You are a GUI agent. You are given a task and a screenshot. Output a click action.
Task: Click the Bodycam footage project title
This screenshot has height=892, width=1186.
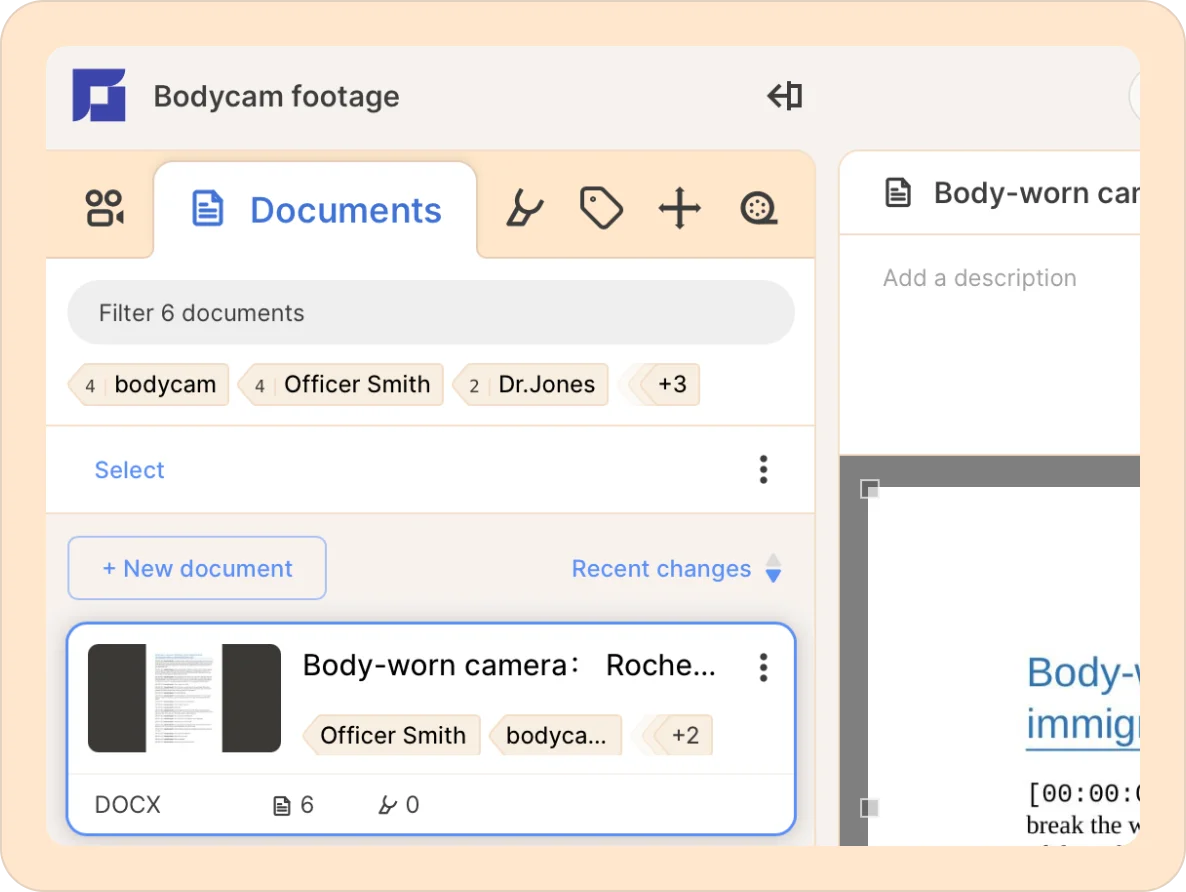click(276, 96)
